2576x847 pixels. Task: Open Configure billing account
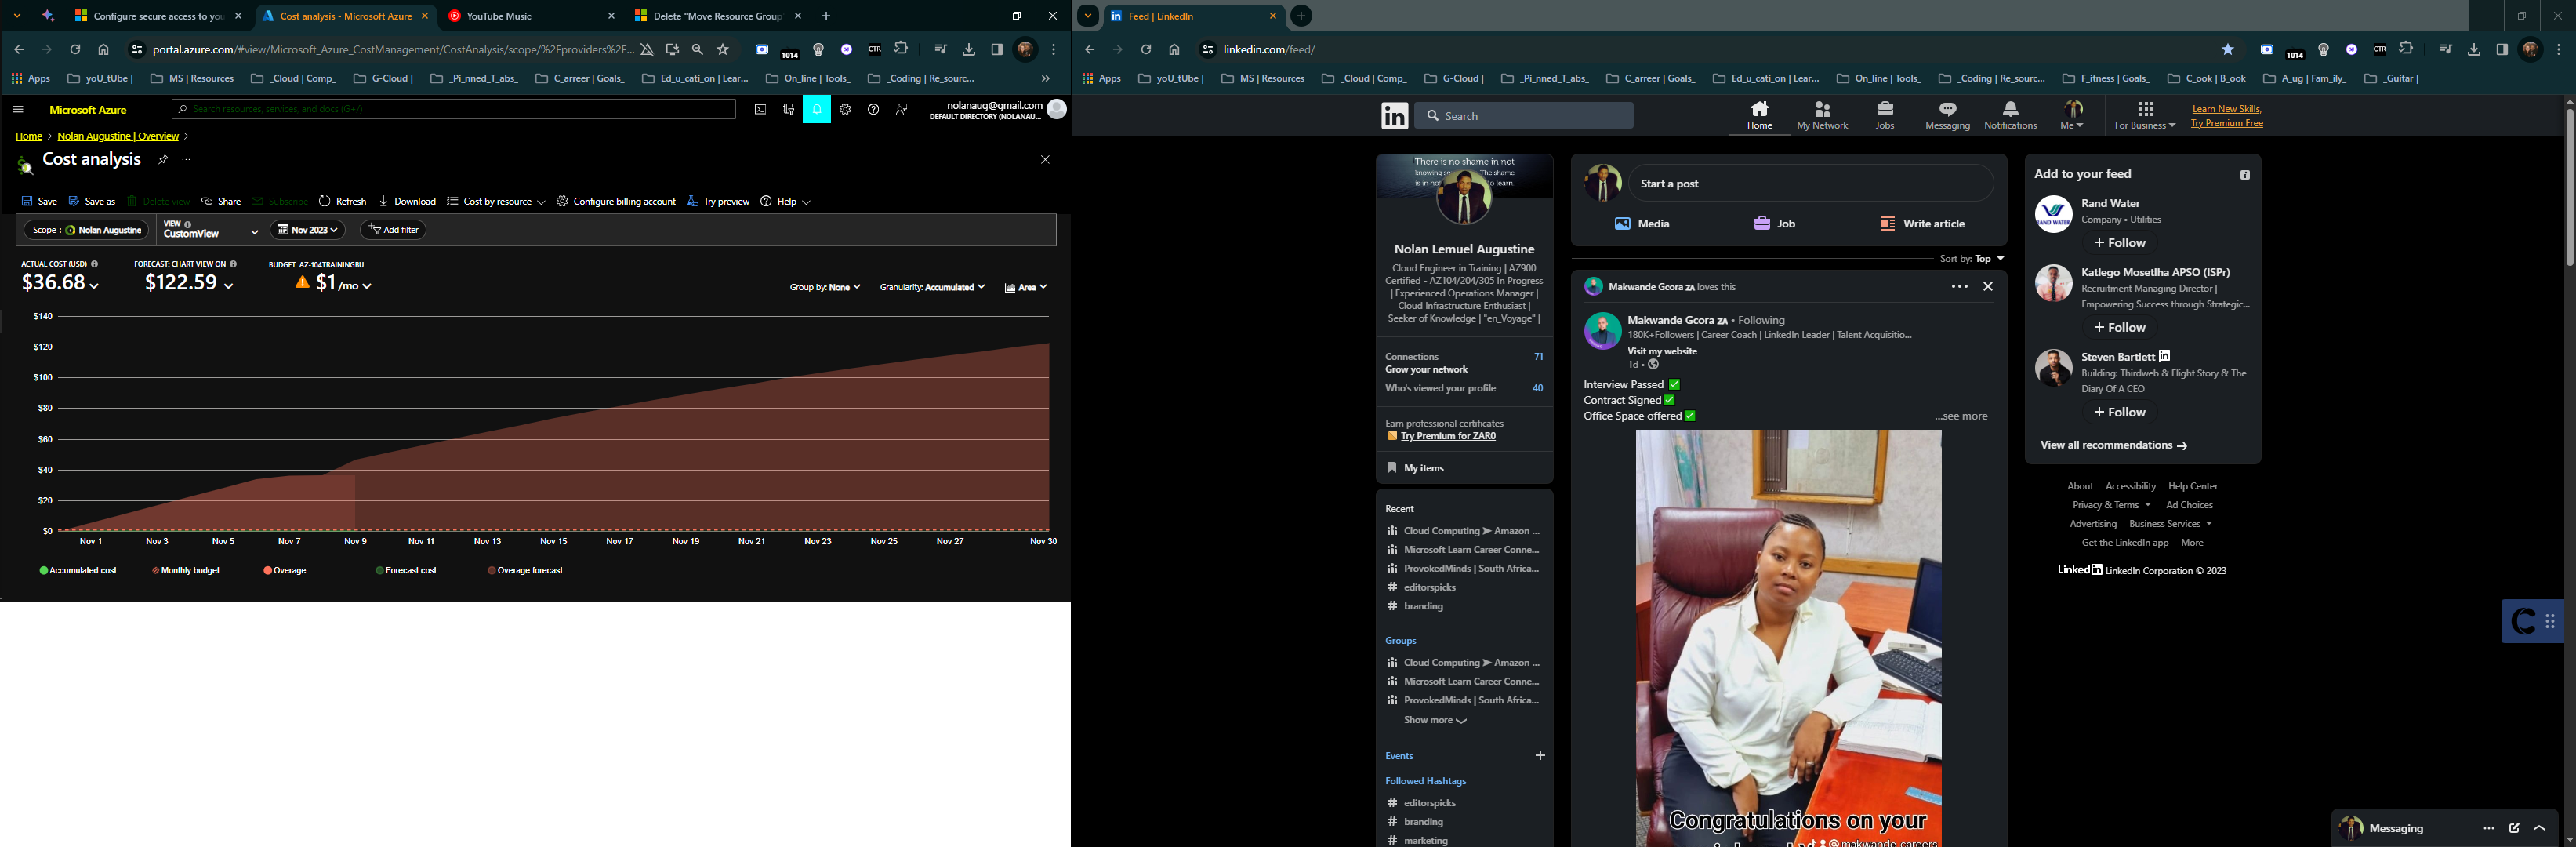616,201
